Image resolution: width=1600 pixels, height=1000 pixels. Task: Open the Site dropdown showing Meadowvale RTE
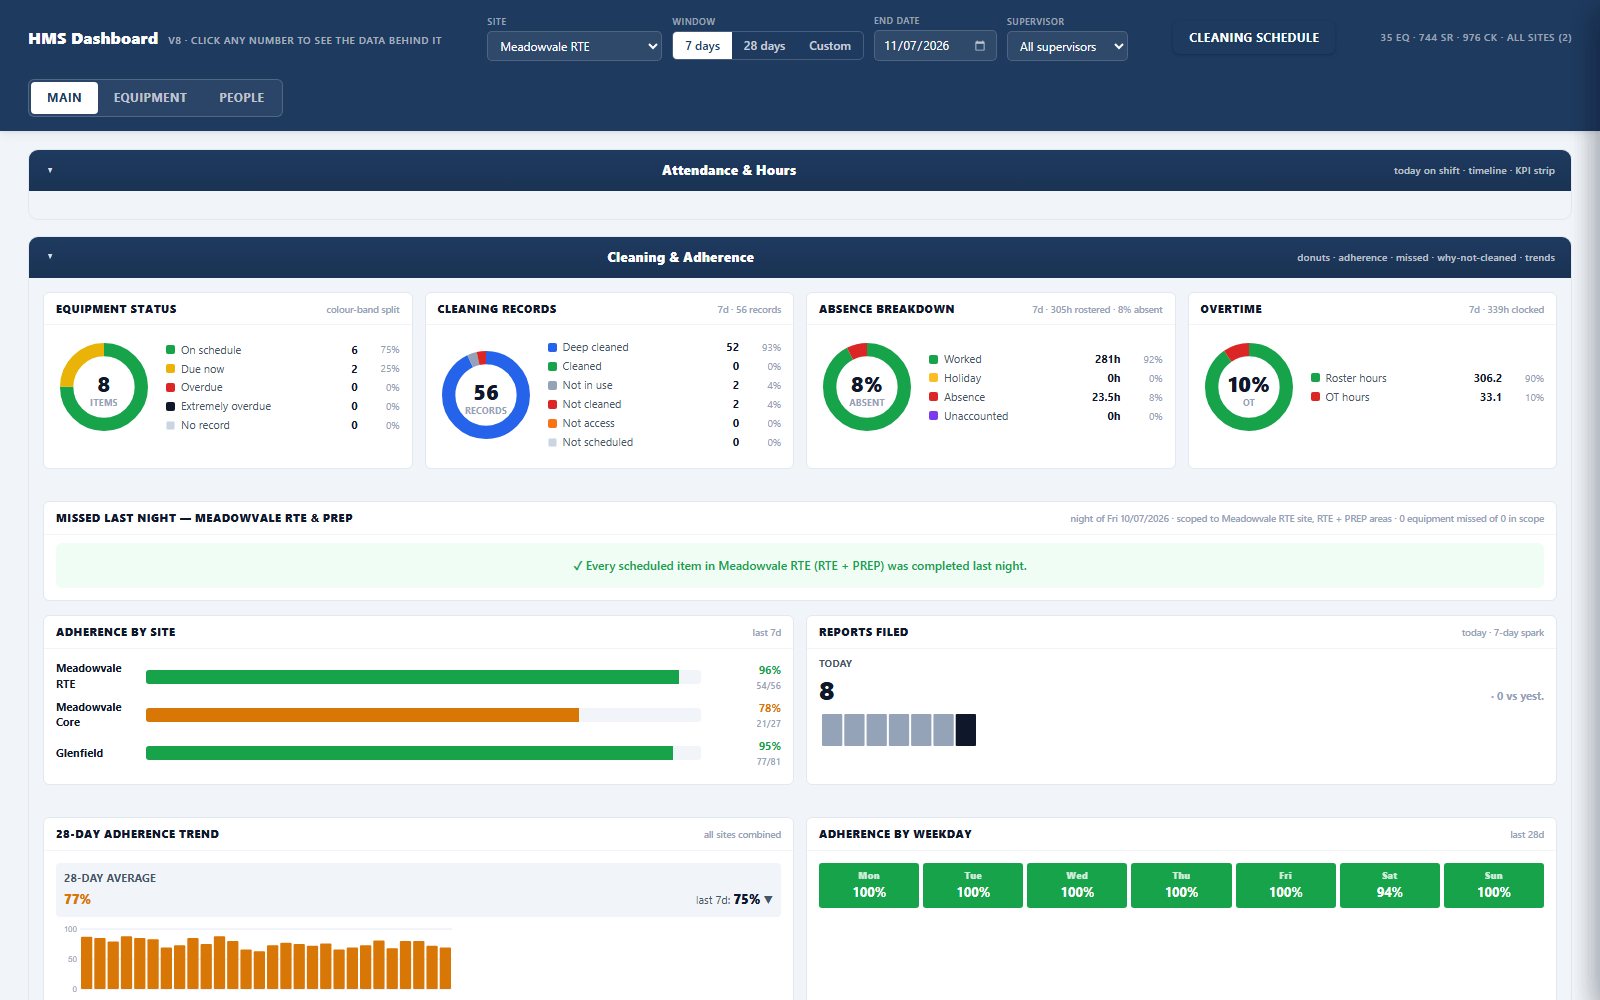coord(574,46)
